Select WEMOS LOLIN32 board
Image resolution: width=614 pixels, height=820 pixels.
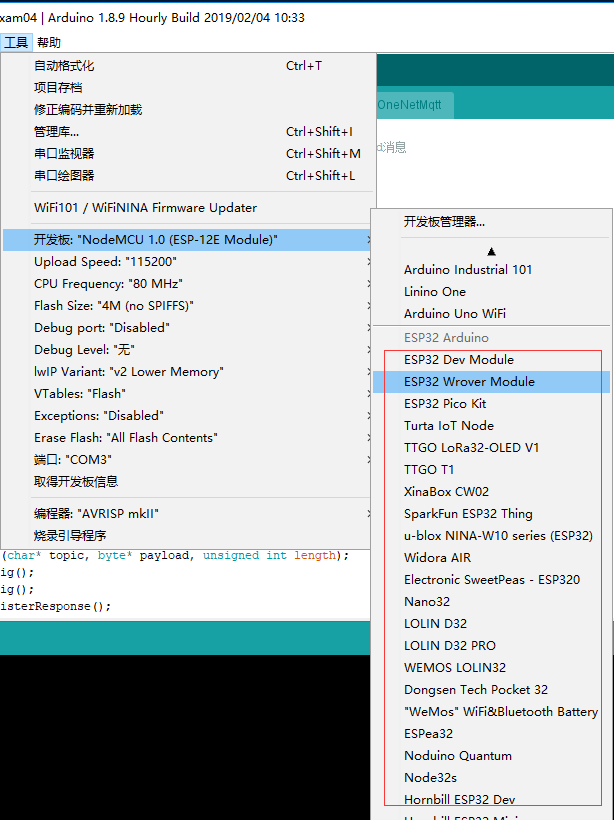pyautogui.click(x=491, y=668)
